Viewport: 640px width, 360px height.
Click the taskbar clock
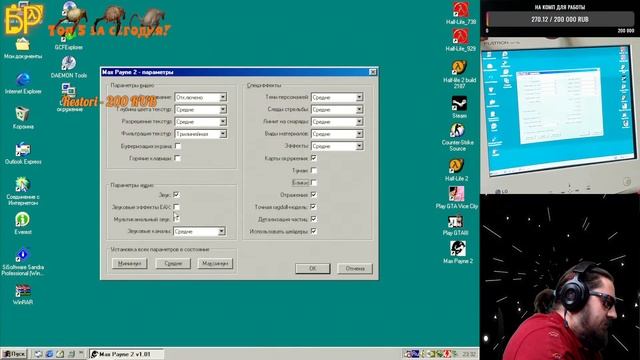point(469,354)
